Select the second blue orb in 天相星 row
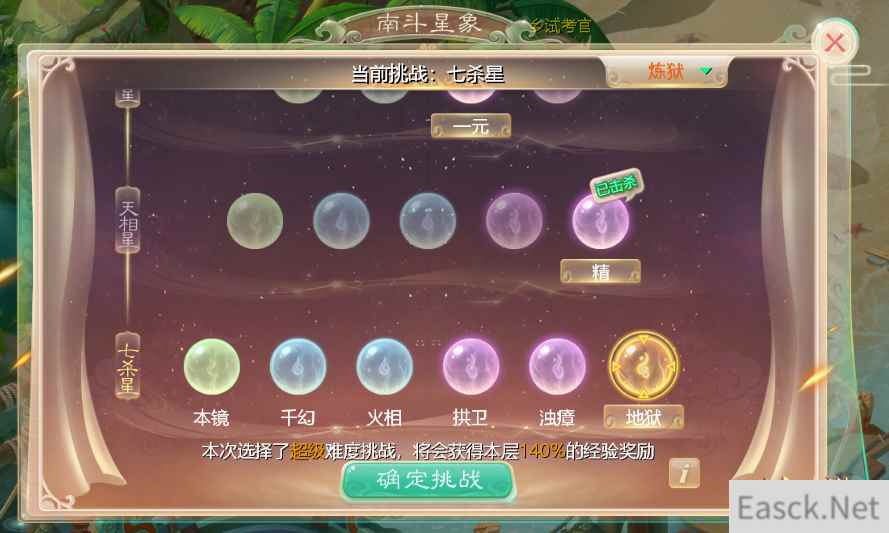 point(341,221)
